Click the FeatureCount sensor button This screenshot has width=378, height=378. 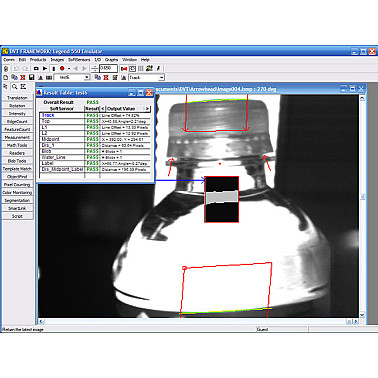pyautogui.click(x=17, y=129)
